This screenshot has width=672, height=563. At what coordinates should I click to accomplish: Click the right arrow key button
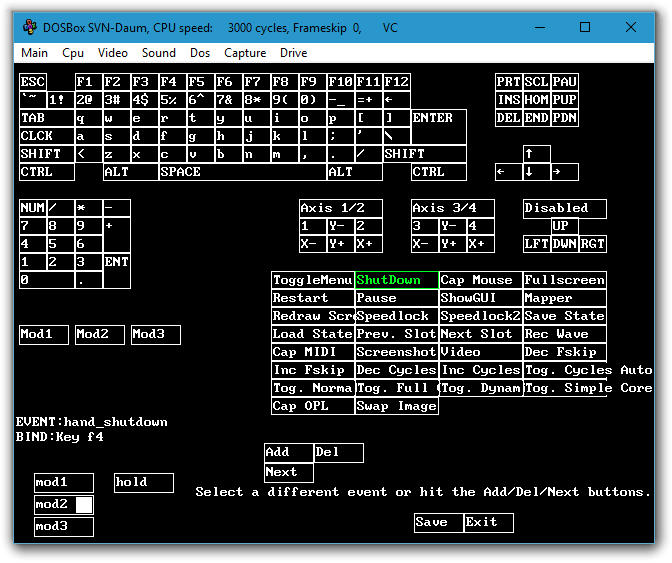(564, 172)
